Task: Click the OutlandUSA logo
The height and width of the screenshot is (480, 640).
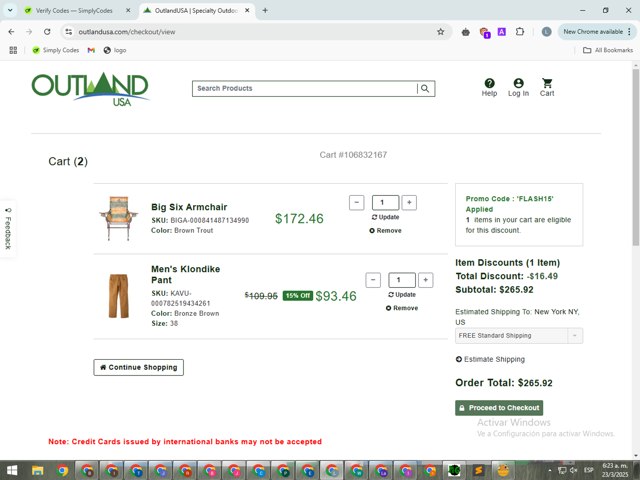Action: (x=90, y=89)
